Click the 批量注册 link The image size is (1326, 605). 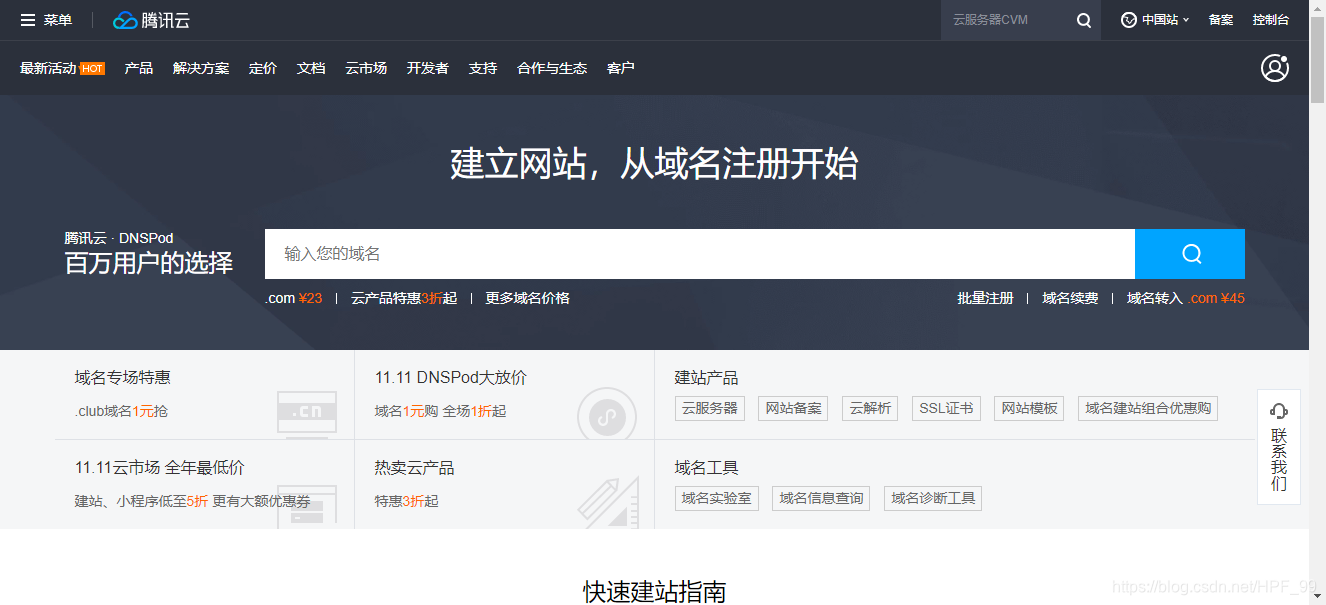(x=985, y=297)
